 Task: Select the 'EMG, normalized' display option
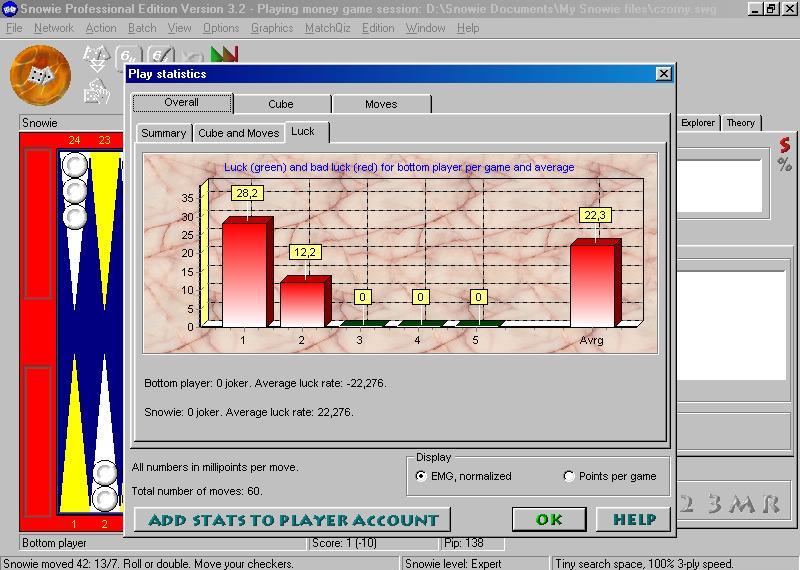421,476
